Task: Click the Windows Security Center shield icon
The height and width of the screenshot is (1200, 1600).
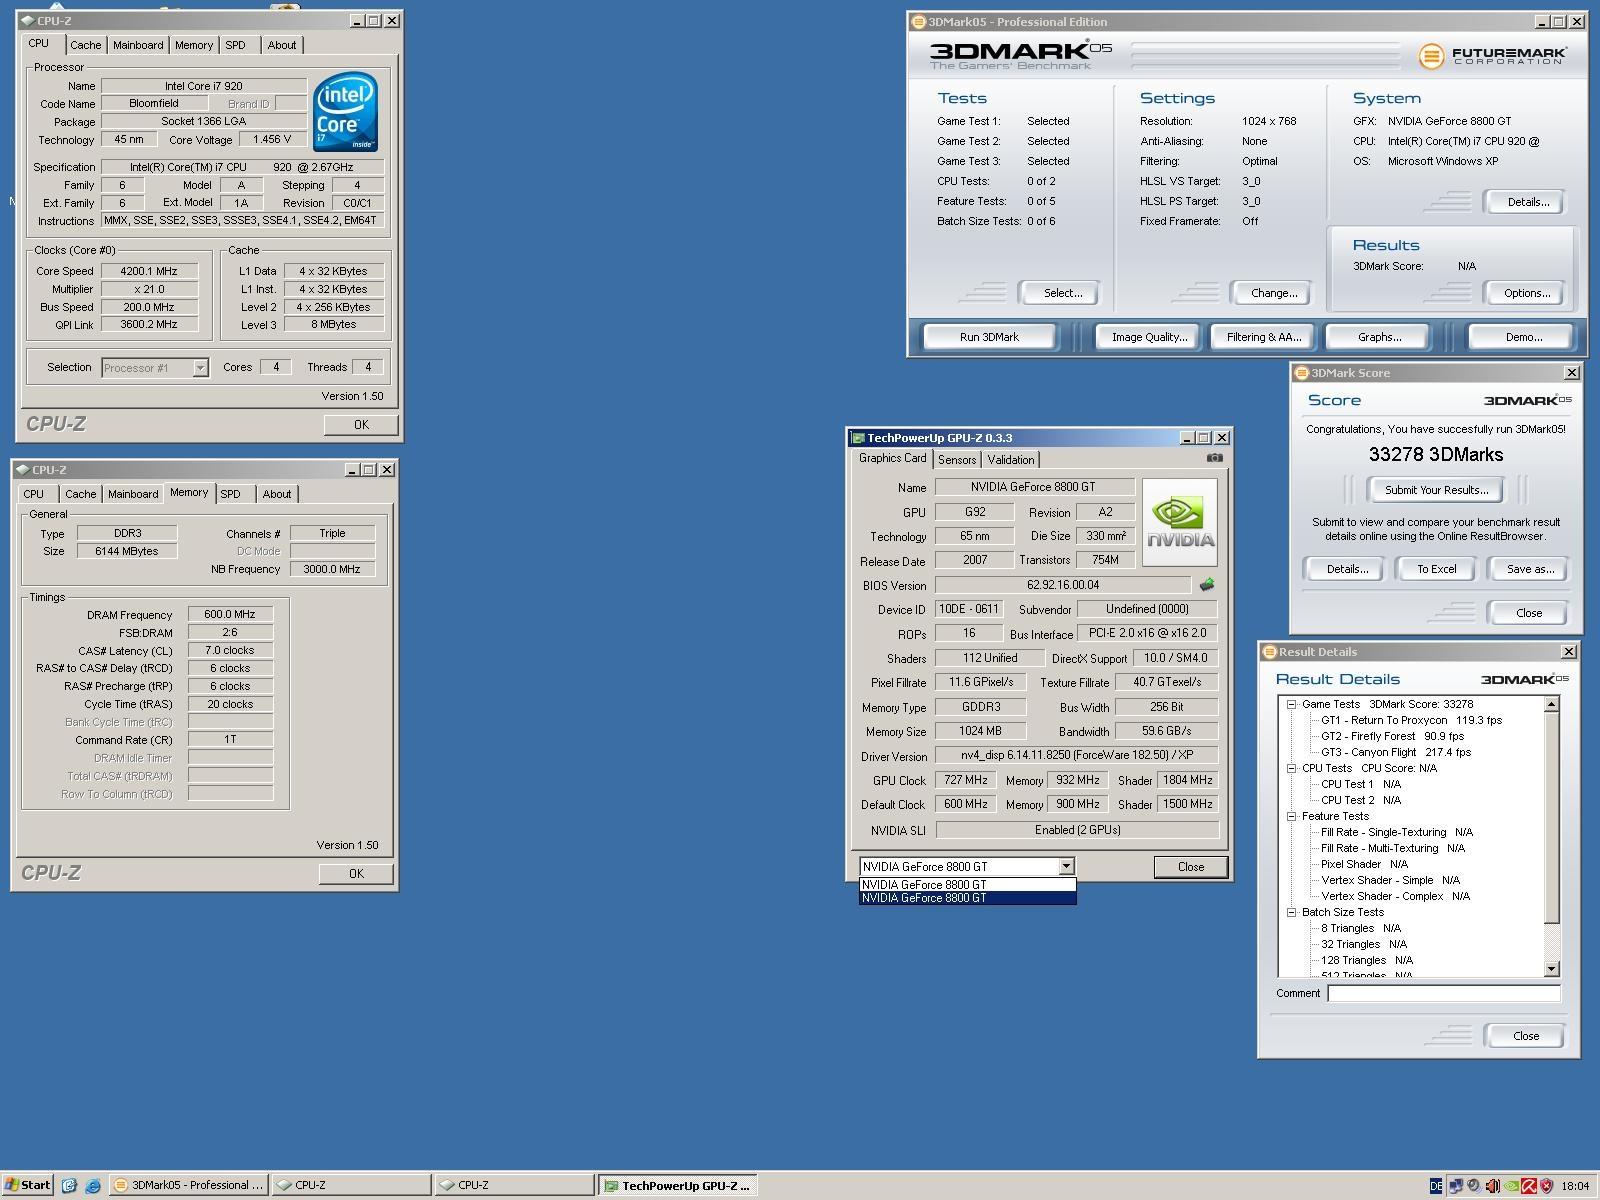Action: [x=1547, y=1186]
